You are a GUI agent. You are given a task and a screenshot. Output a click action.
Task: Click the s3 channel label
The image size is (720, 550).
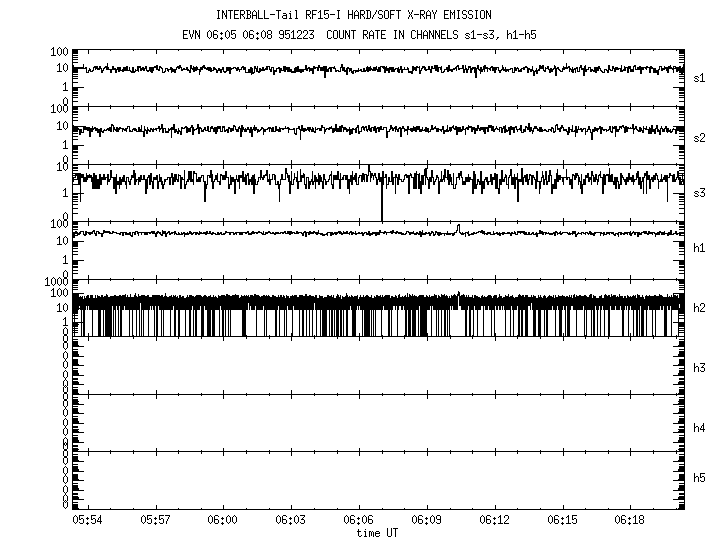(699, 191)
